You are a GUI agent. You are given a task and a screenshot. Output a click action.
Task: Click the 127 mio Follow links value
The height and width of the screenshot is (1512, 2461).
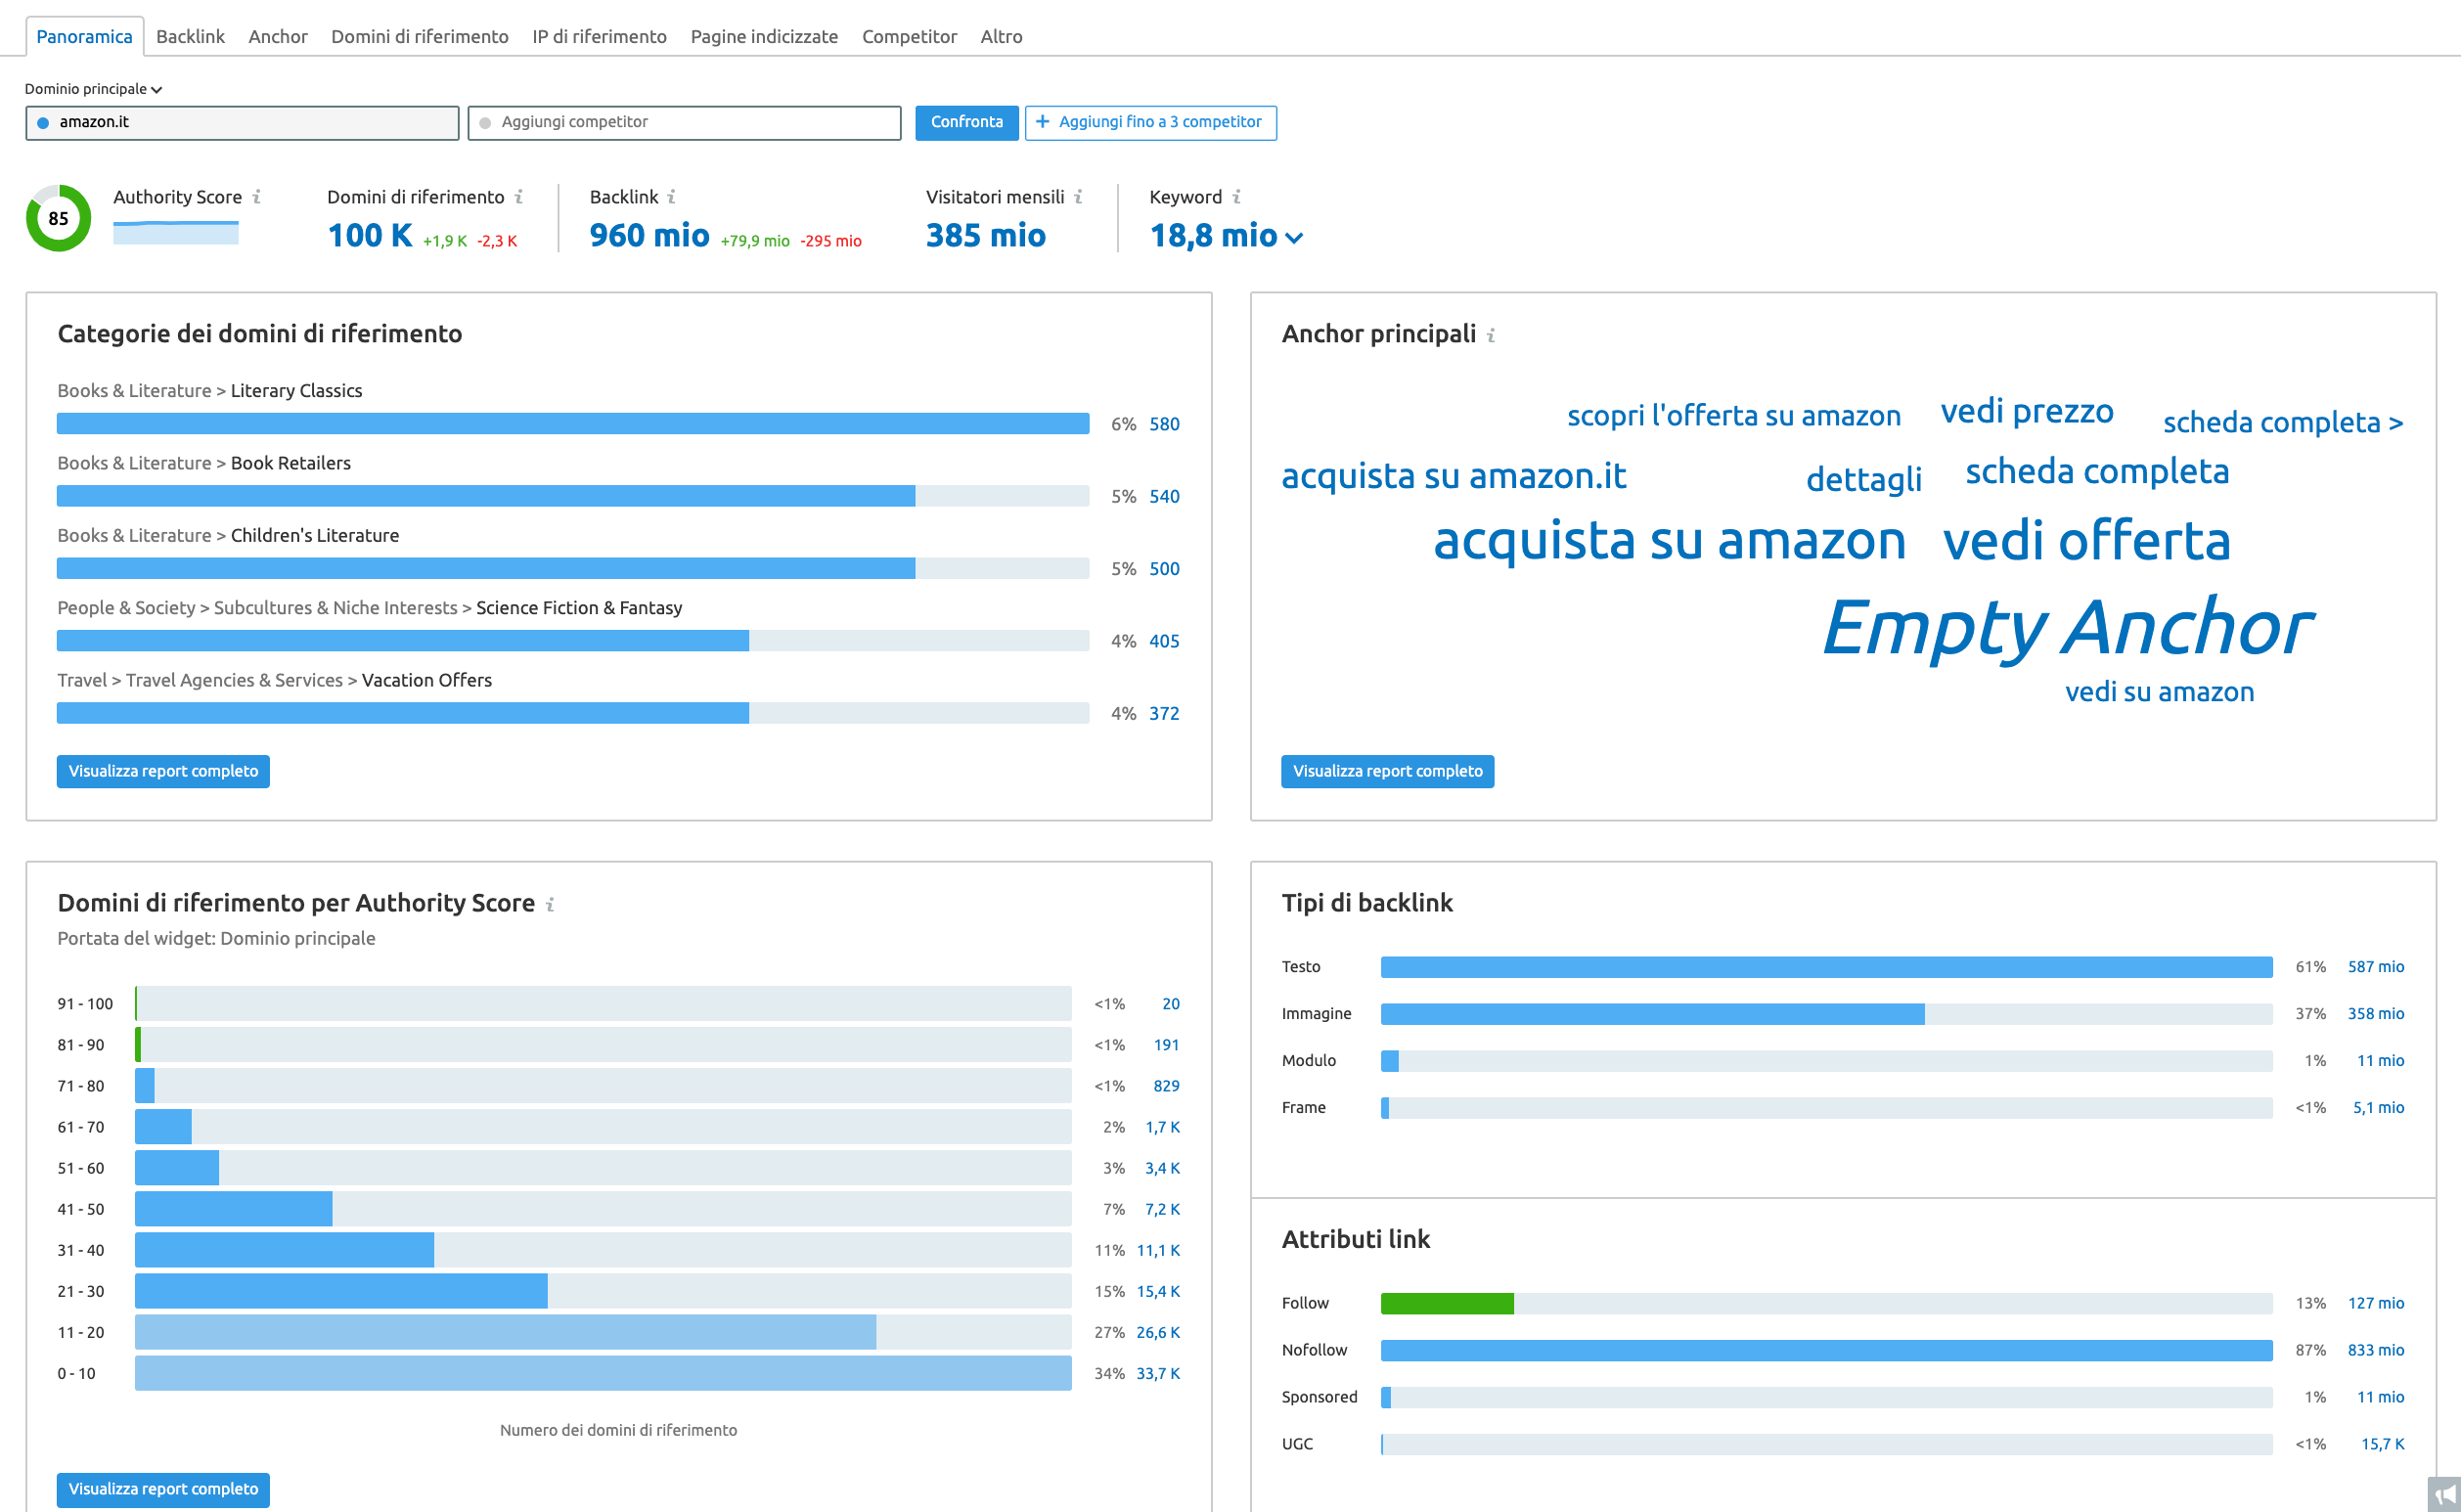click(2376, 1303)
